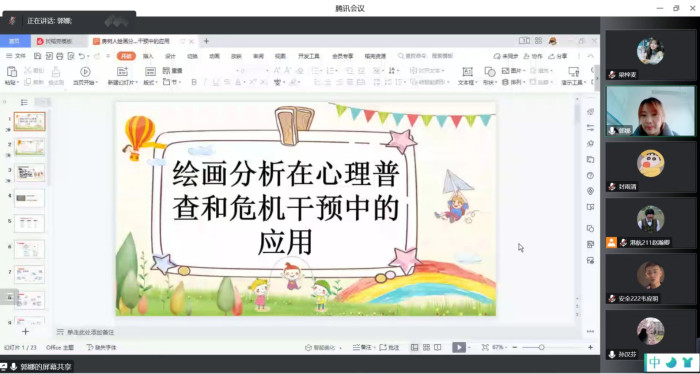The image size is (700, 374).
Task: Open the 文件 file menu
Action: (16, 56)
